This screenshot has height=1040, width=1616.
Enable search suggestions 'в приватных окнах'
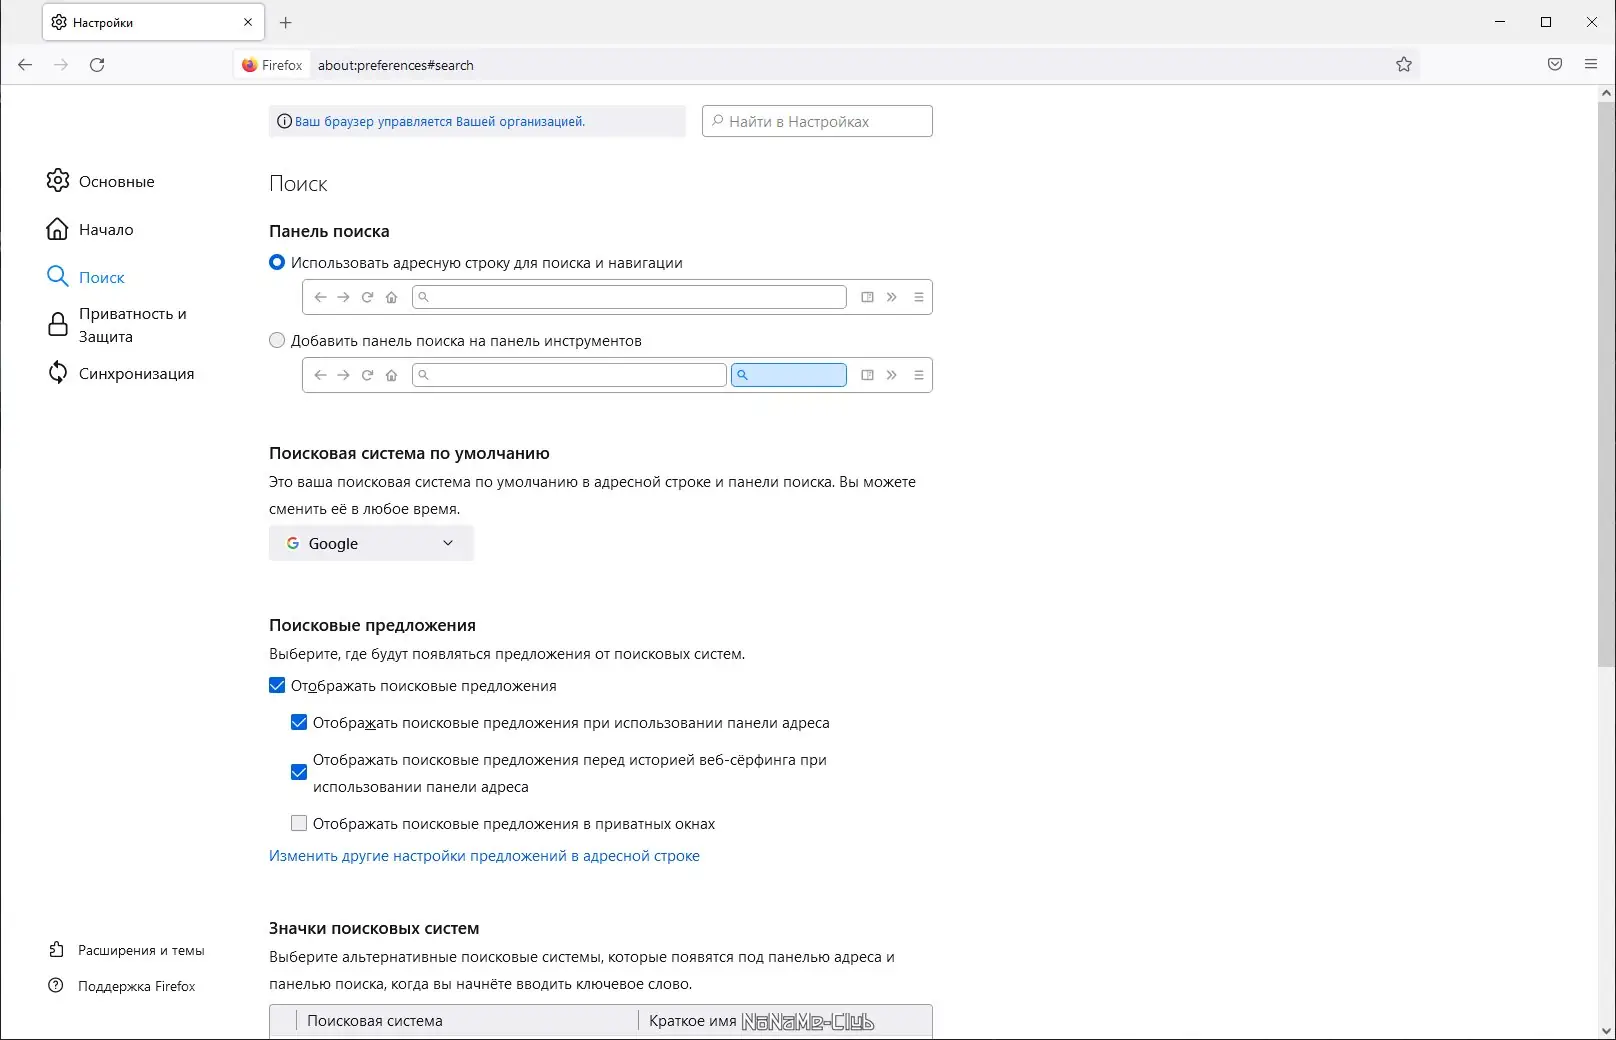coord(299,824)
